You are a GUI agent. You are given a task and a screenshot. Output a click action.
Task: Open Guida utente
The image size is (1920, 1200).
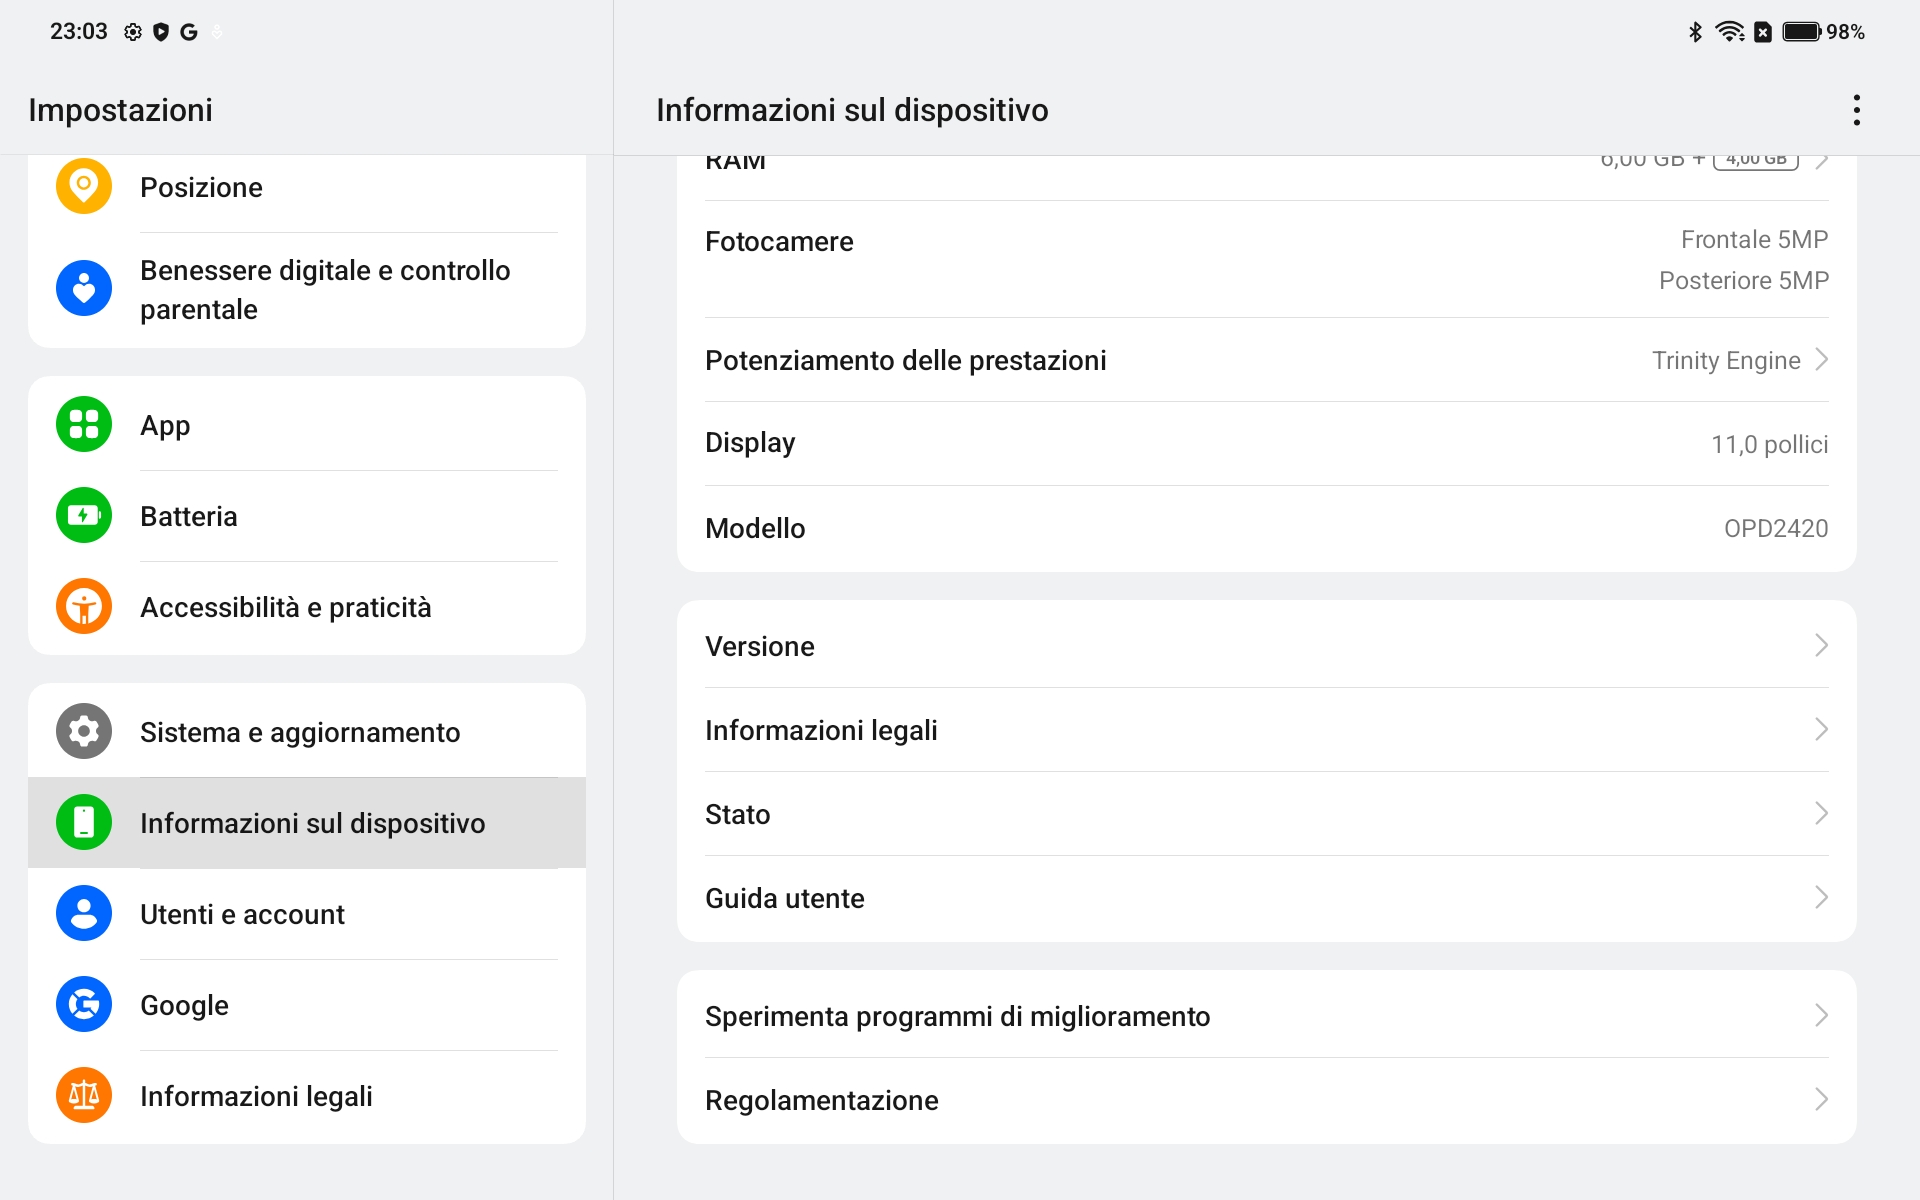[x=1266, y=898]
